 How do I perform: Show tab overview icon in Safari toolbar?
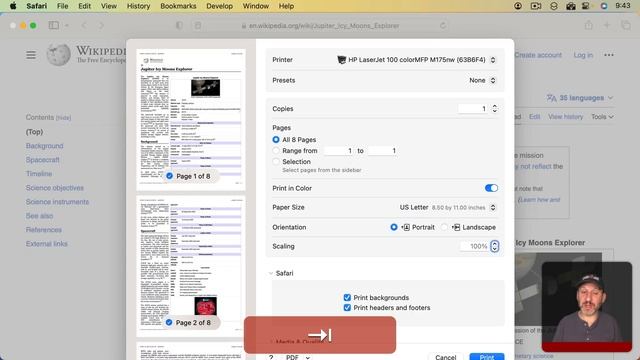tap(626, 25)
